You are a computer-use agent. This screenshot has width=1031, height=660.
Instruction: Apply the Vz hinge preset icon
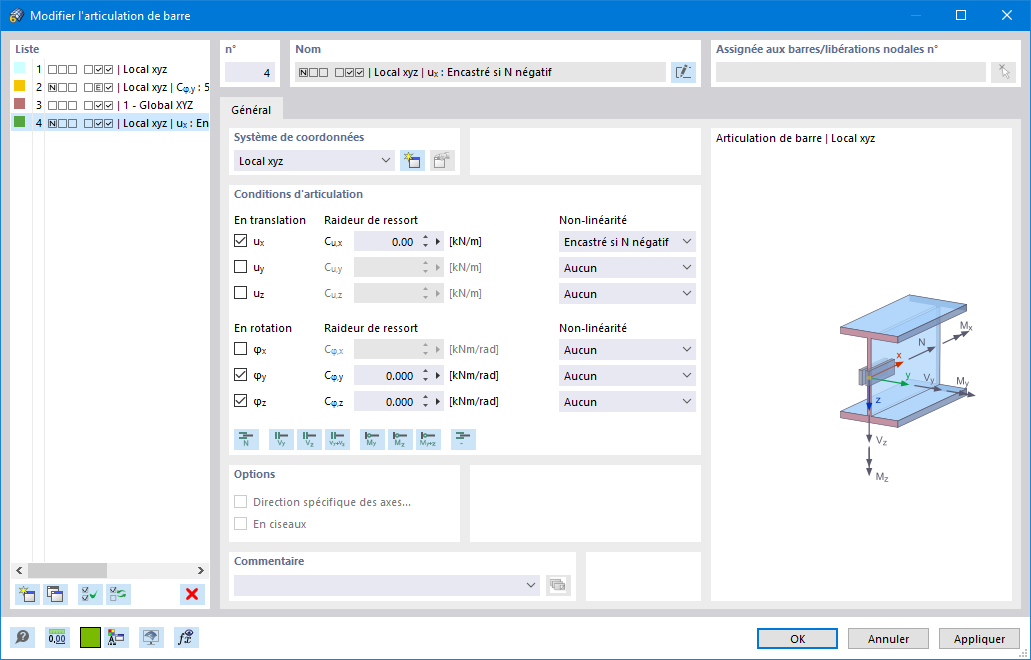tap(309, 439)
